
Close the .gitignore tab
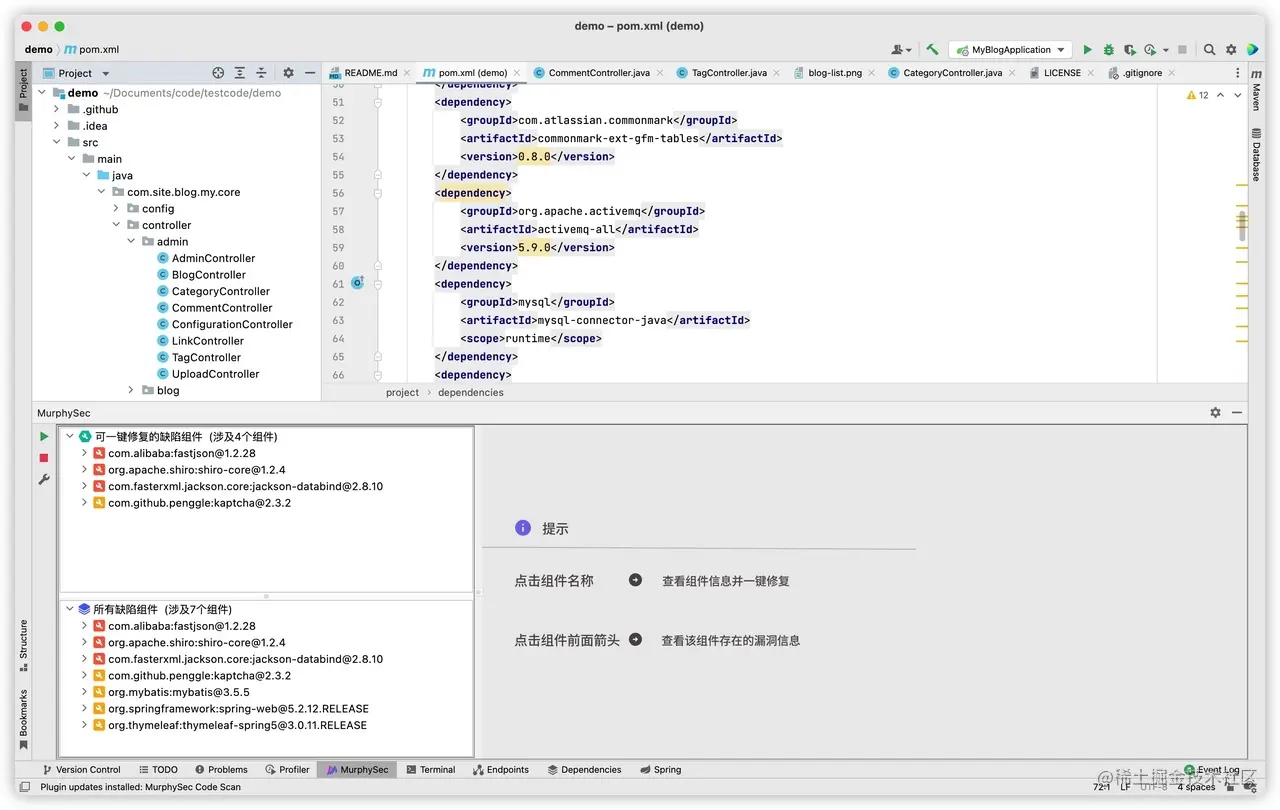click(1172, 73)
